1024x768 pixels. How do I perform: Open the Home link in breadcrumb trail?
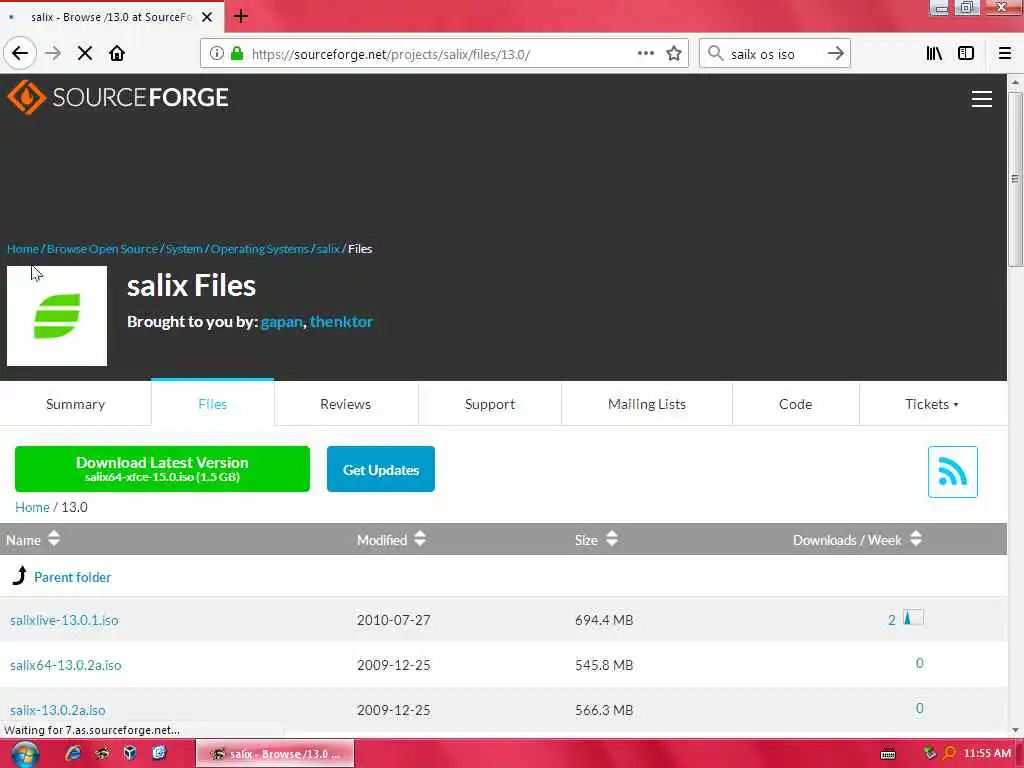(x=23, y=249)
